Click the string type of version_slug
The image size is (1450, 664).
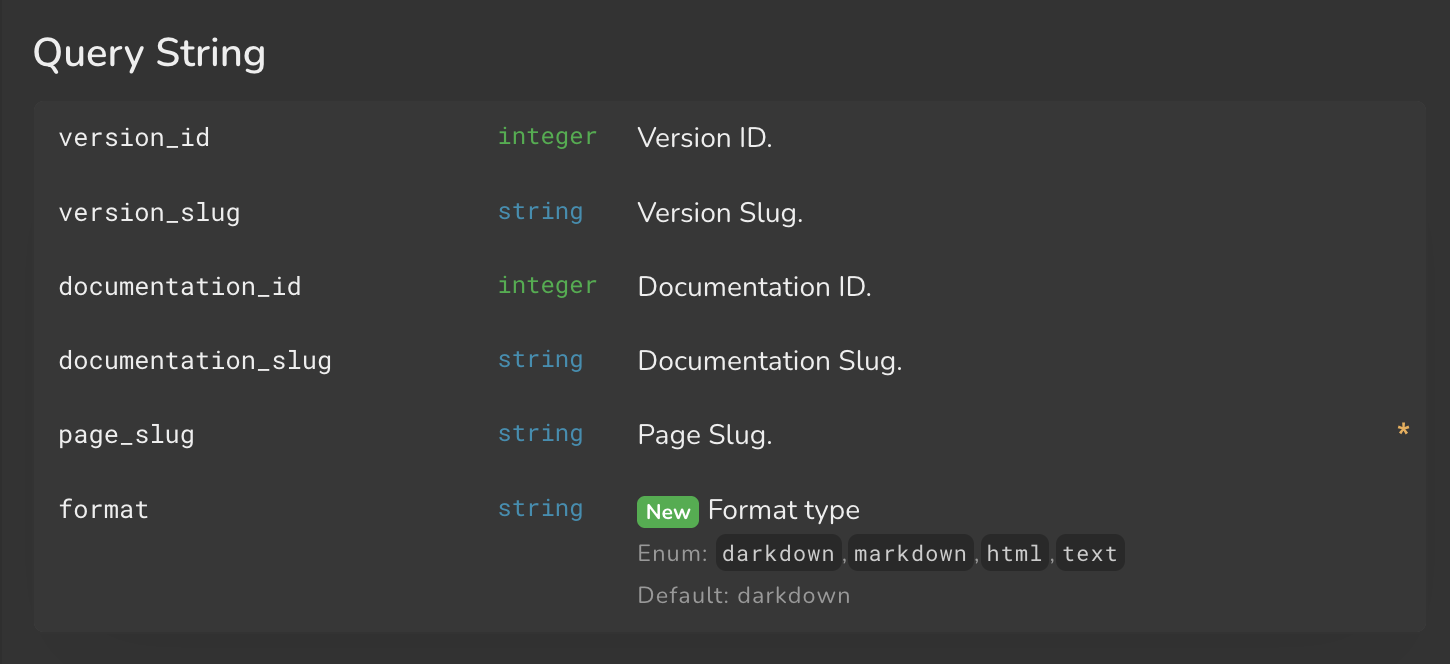540,211
